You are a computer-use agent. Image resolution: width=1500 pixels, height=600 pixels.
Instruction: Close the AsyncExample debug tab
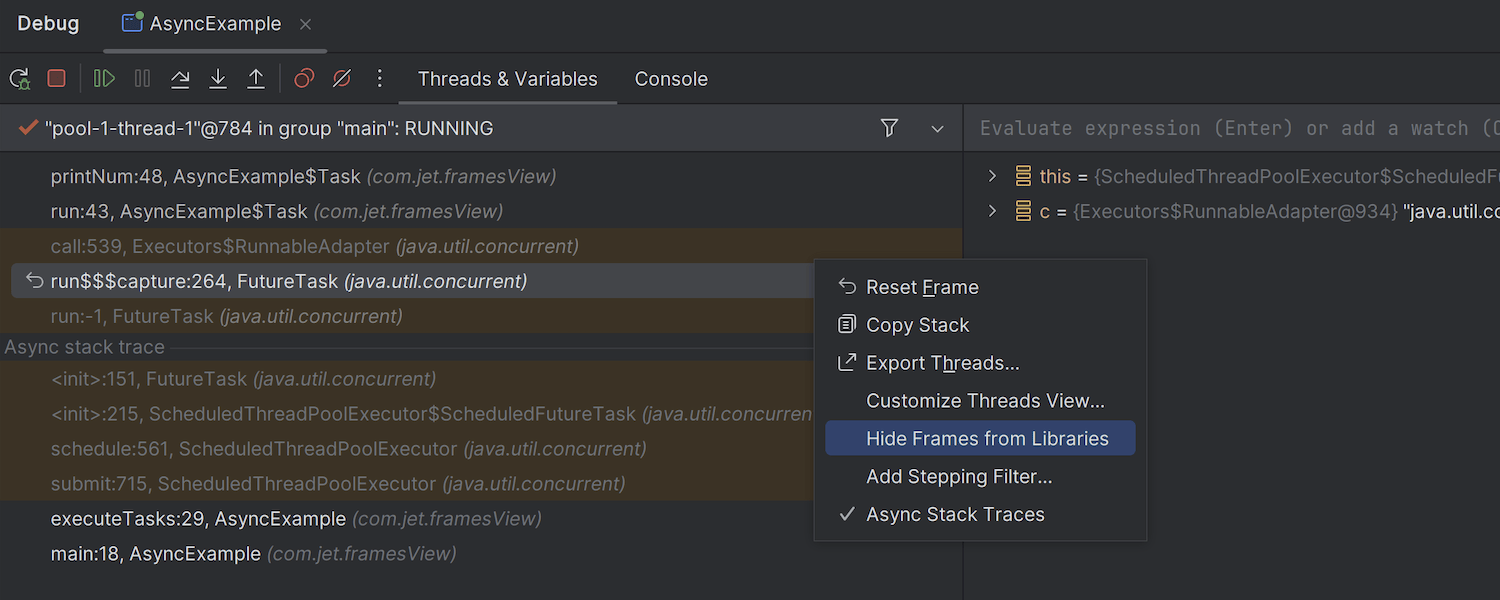tap(306, 24)
